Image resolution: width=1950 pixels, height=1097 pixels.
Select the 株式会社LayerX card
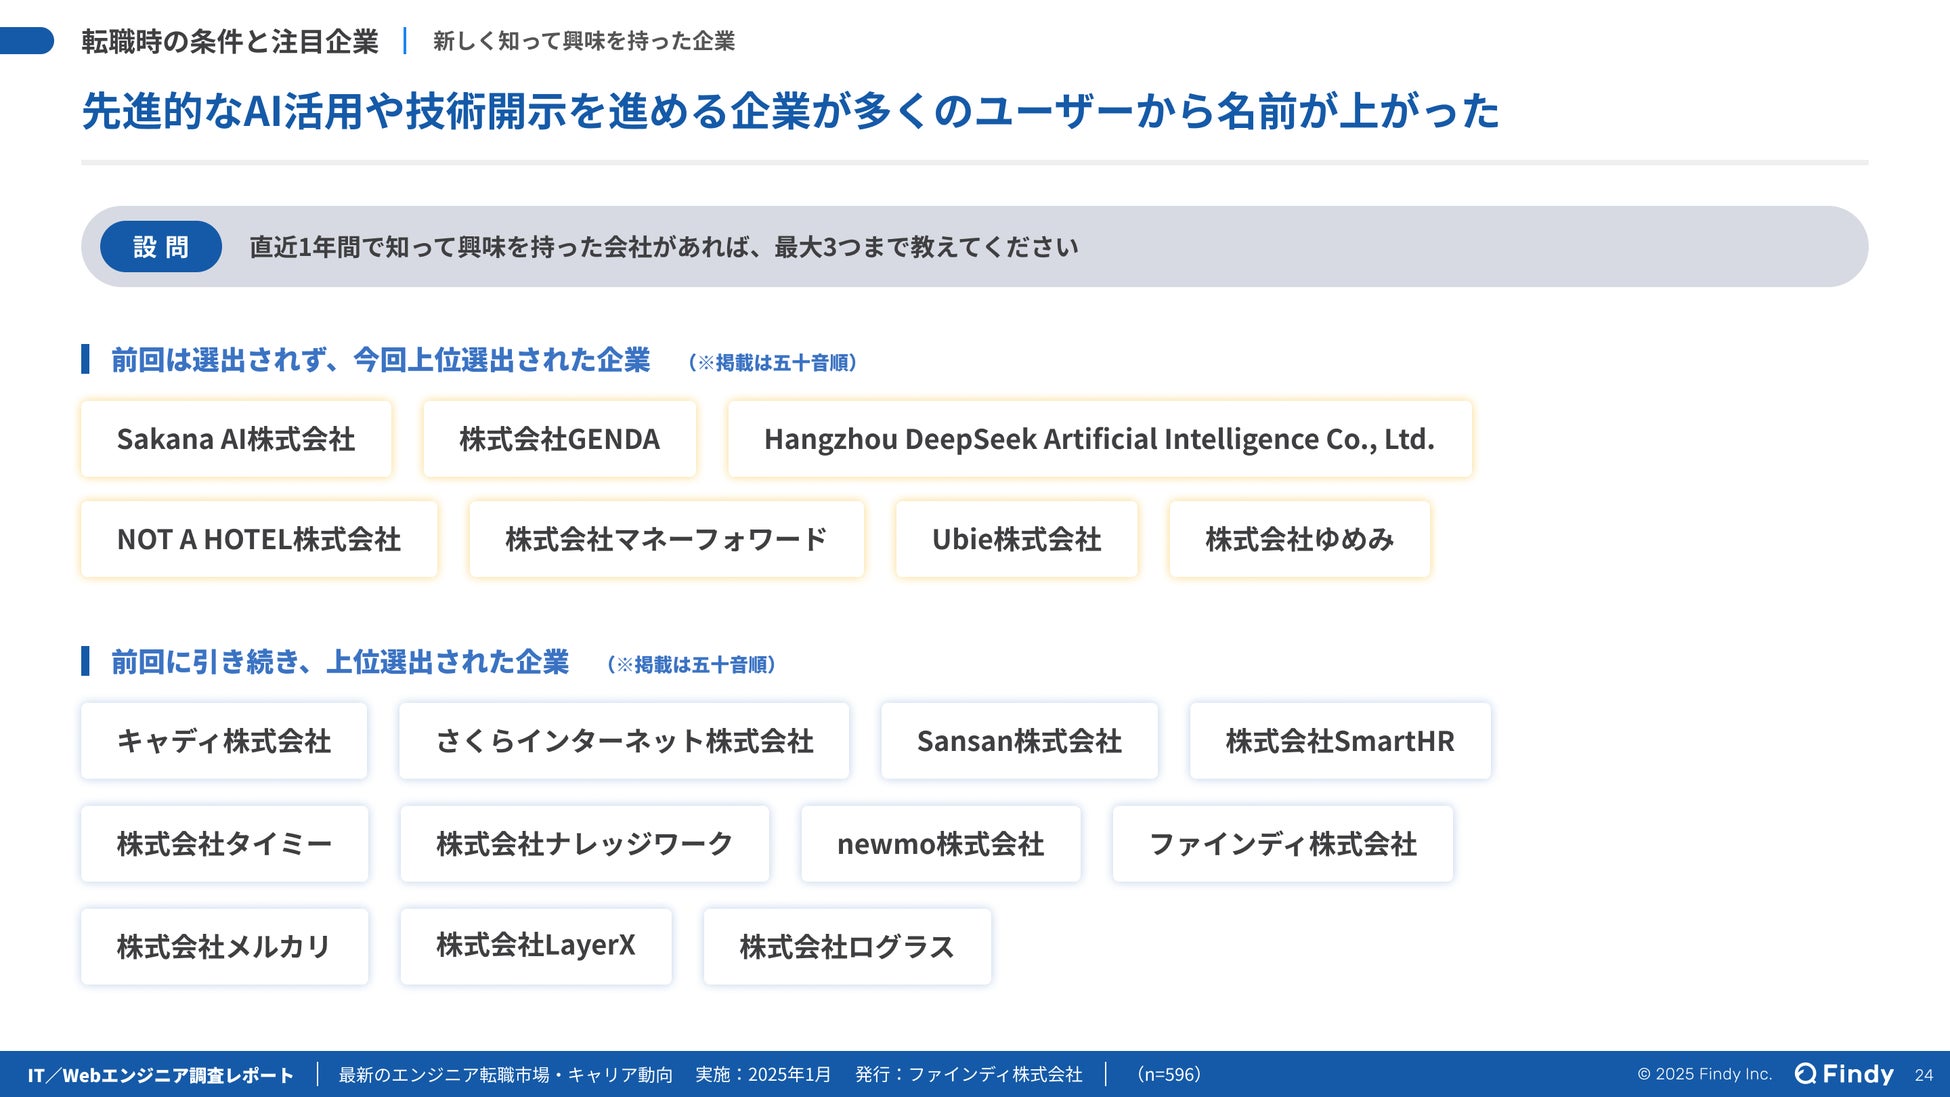point(536,946)
